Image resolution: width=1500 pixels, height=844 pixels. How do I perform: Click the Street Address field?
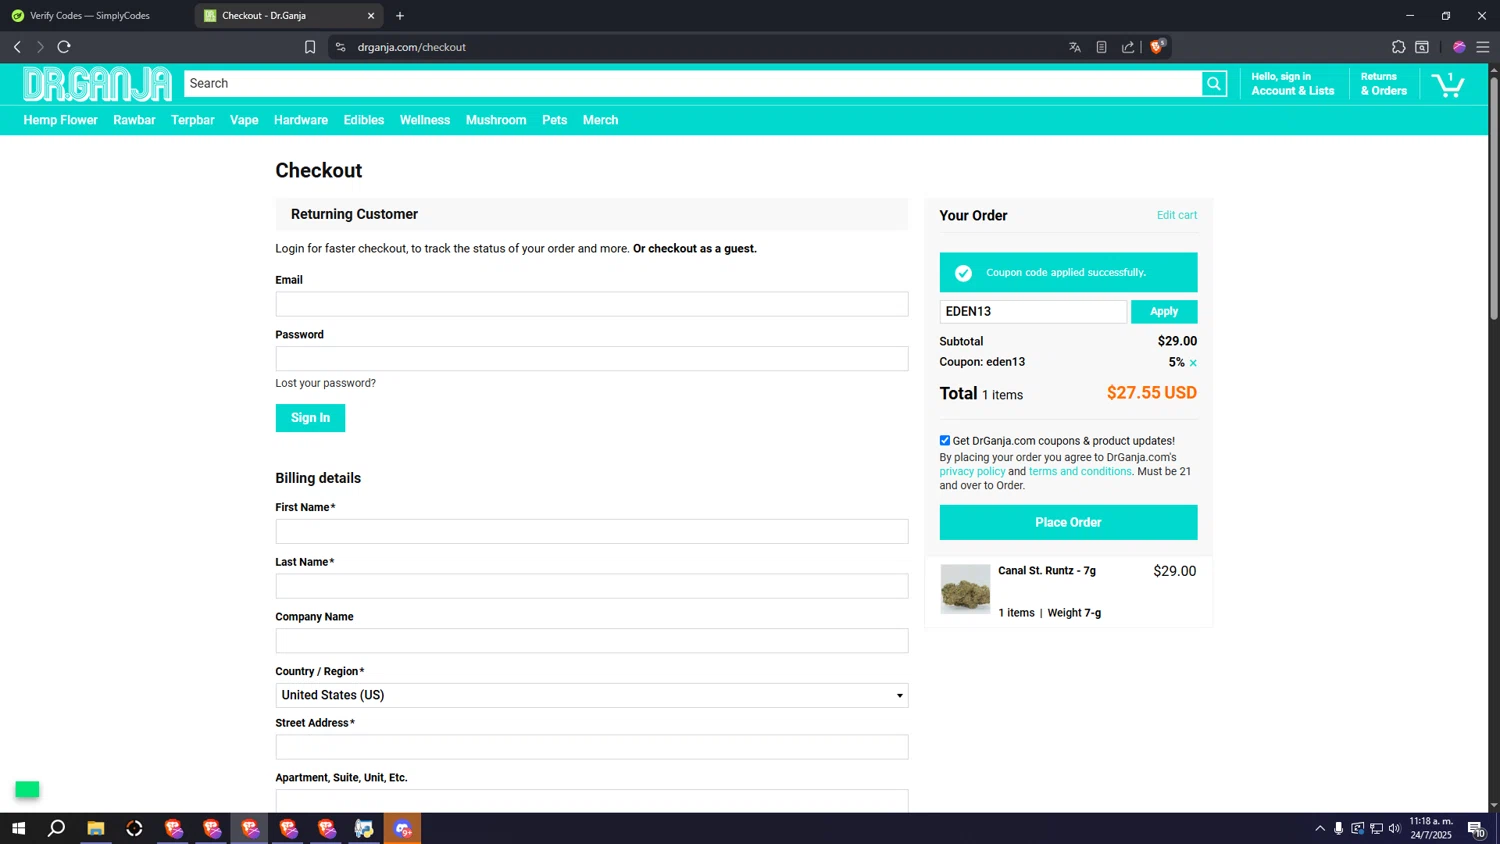592,747
